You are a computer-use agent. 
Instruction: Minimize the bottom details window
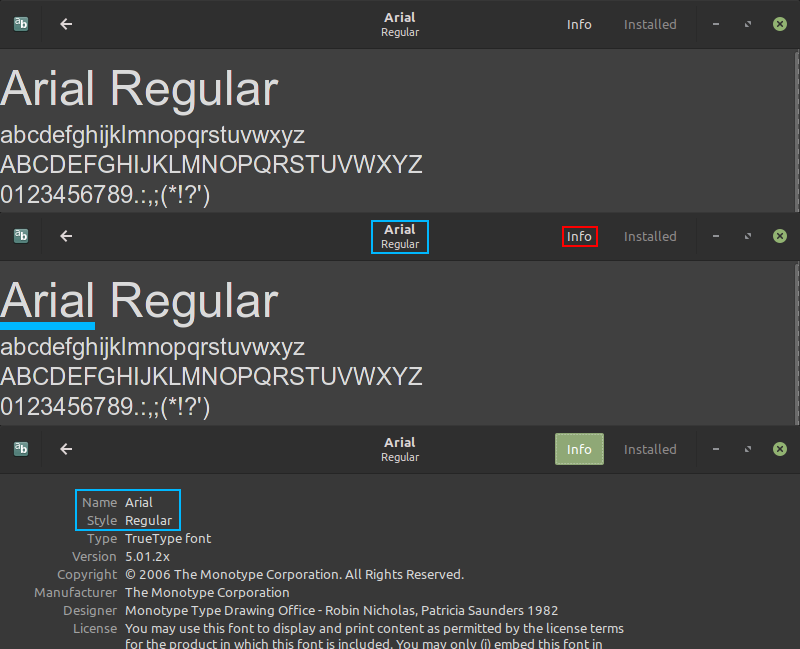(x=716, y=449)
